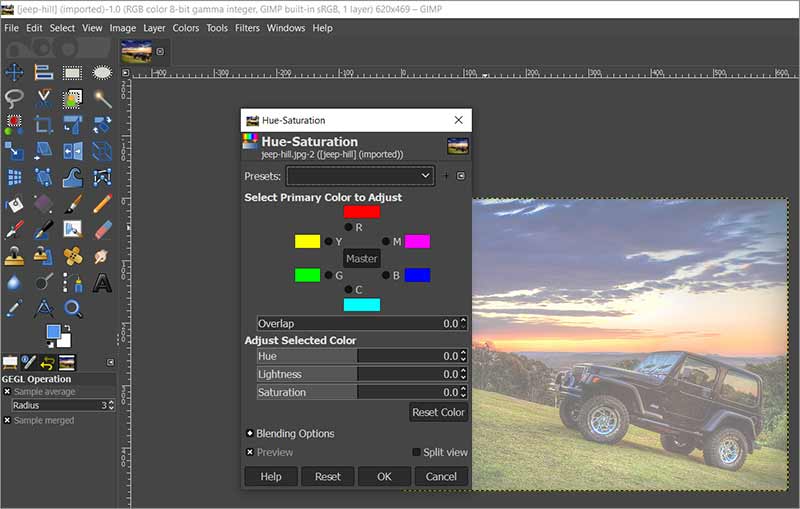800x509 pixels.
Task: Toggle the Sample merged checkbox
Action: tap(7, 420)
